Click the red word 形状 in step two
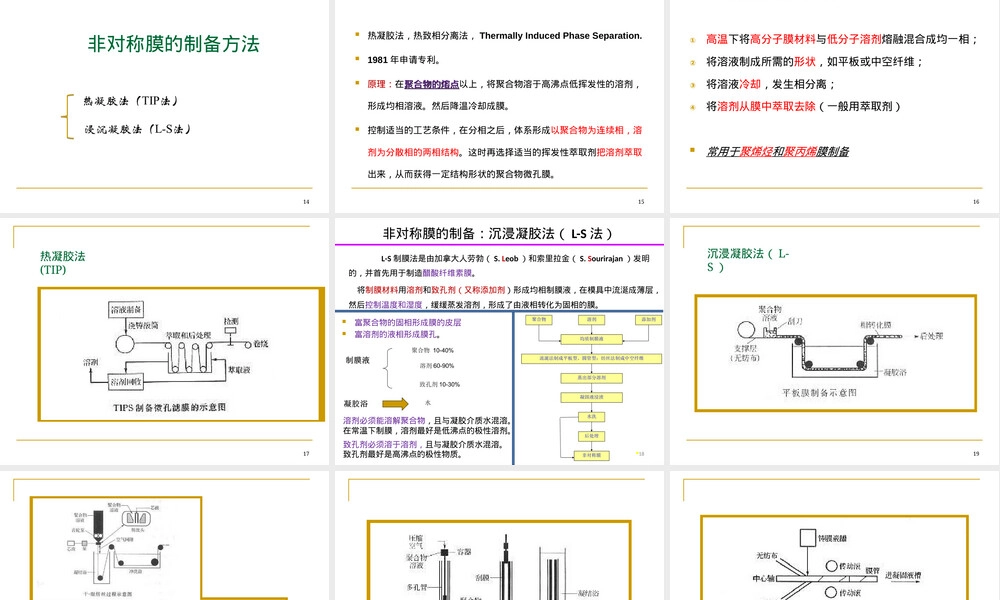 click(x=805, y=62)
